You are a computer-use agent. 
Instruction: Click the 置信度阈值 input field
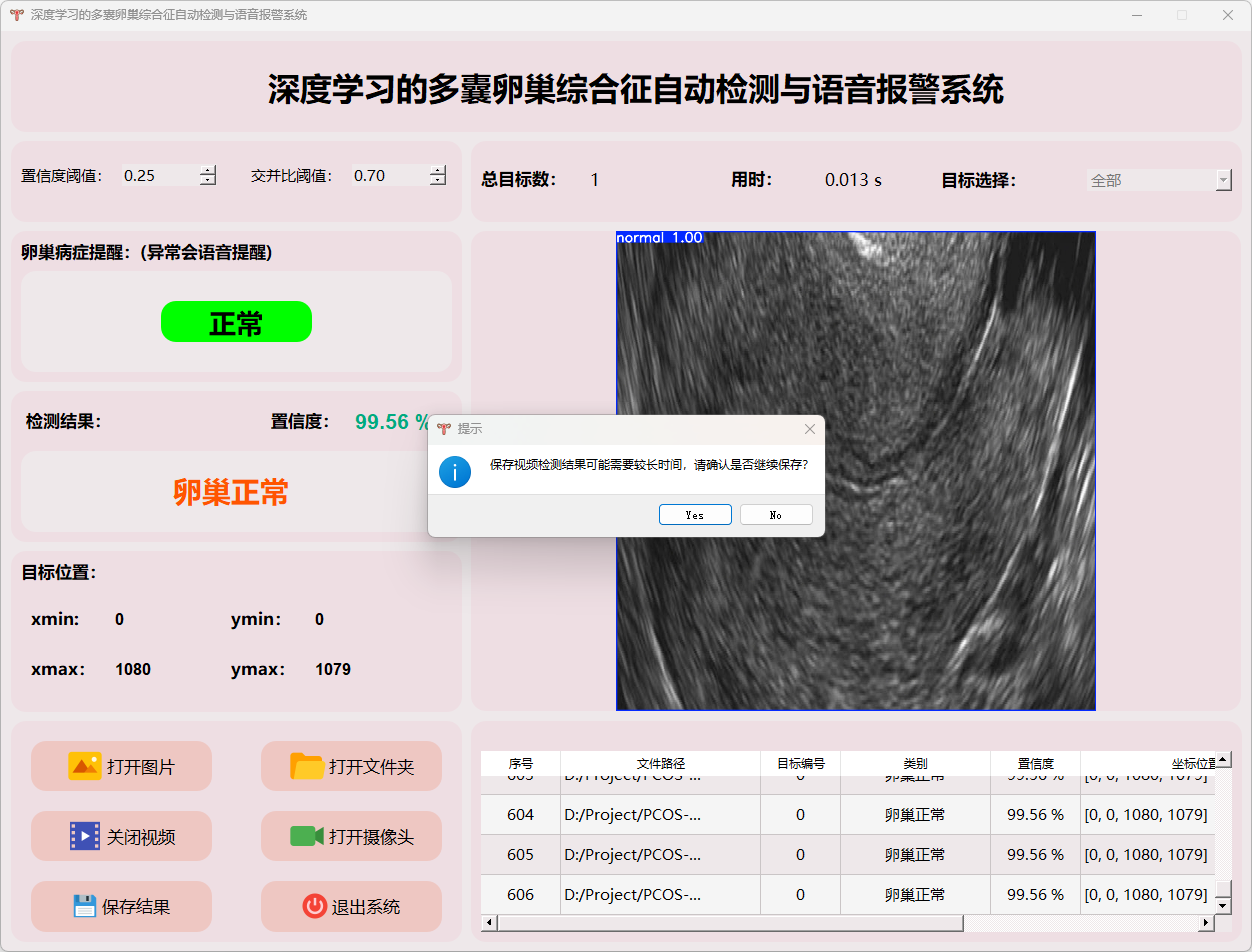(x=158, y=176)
